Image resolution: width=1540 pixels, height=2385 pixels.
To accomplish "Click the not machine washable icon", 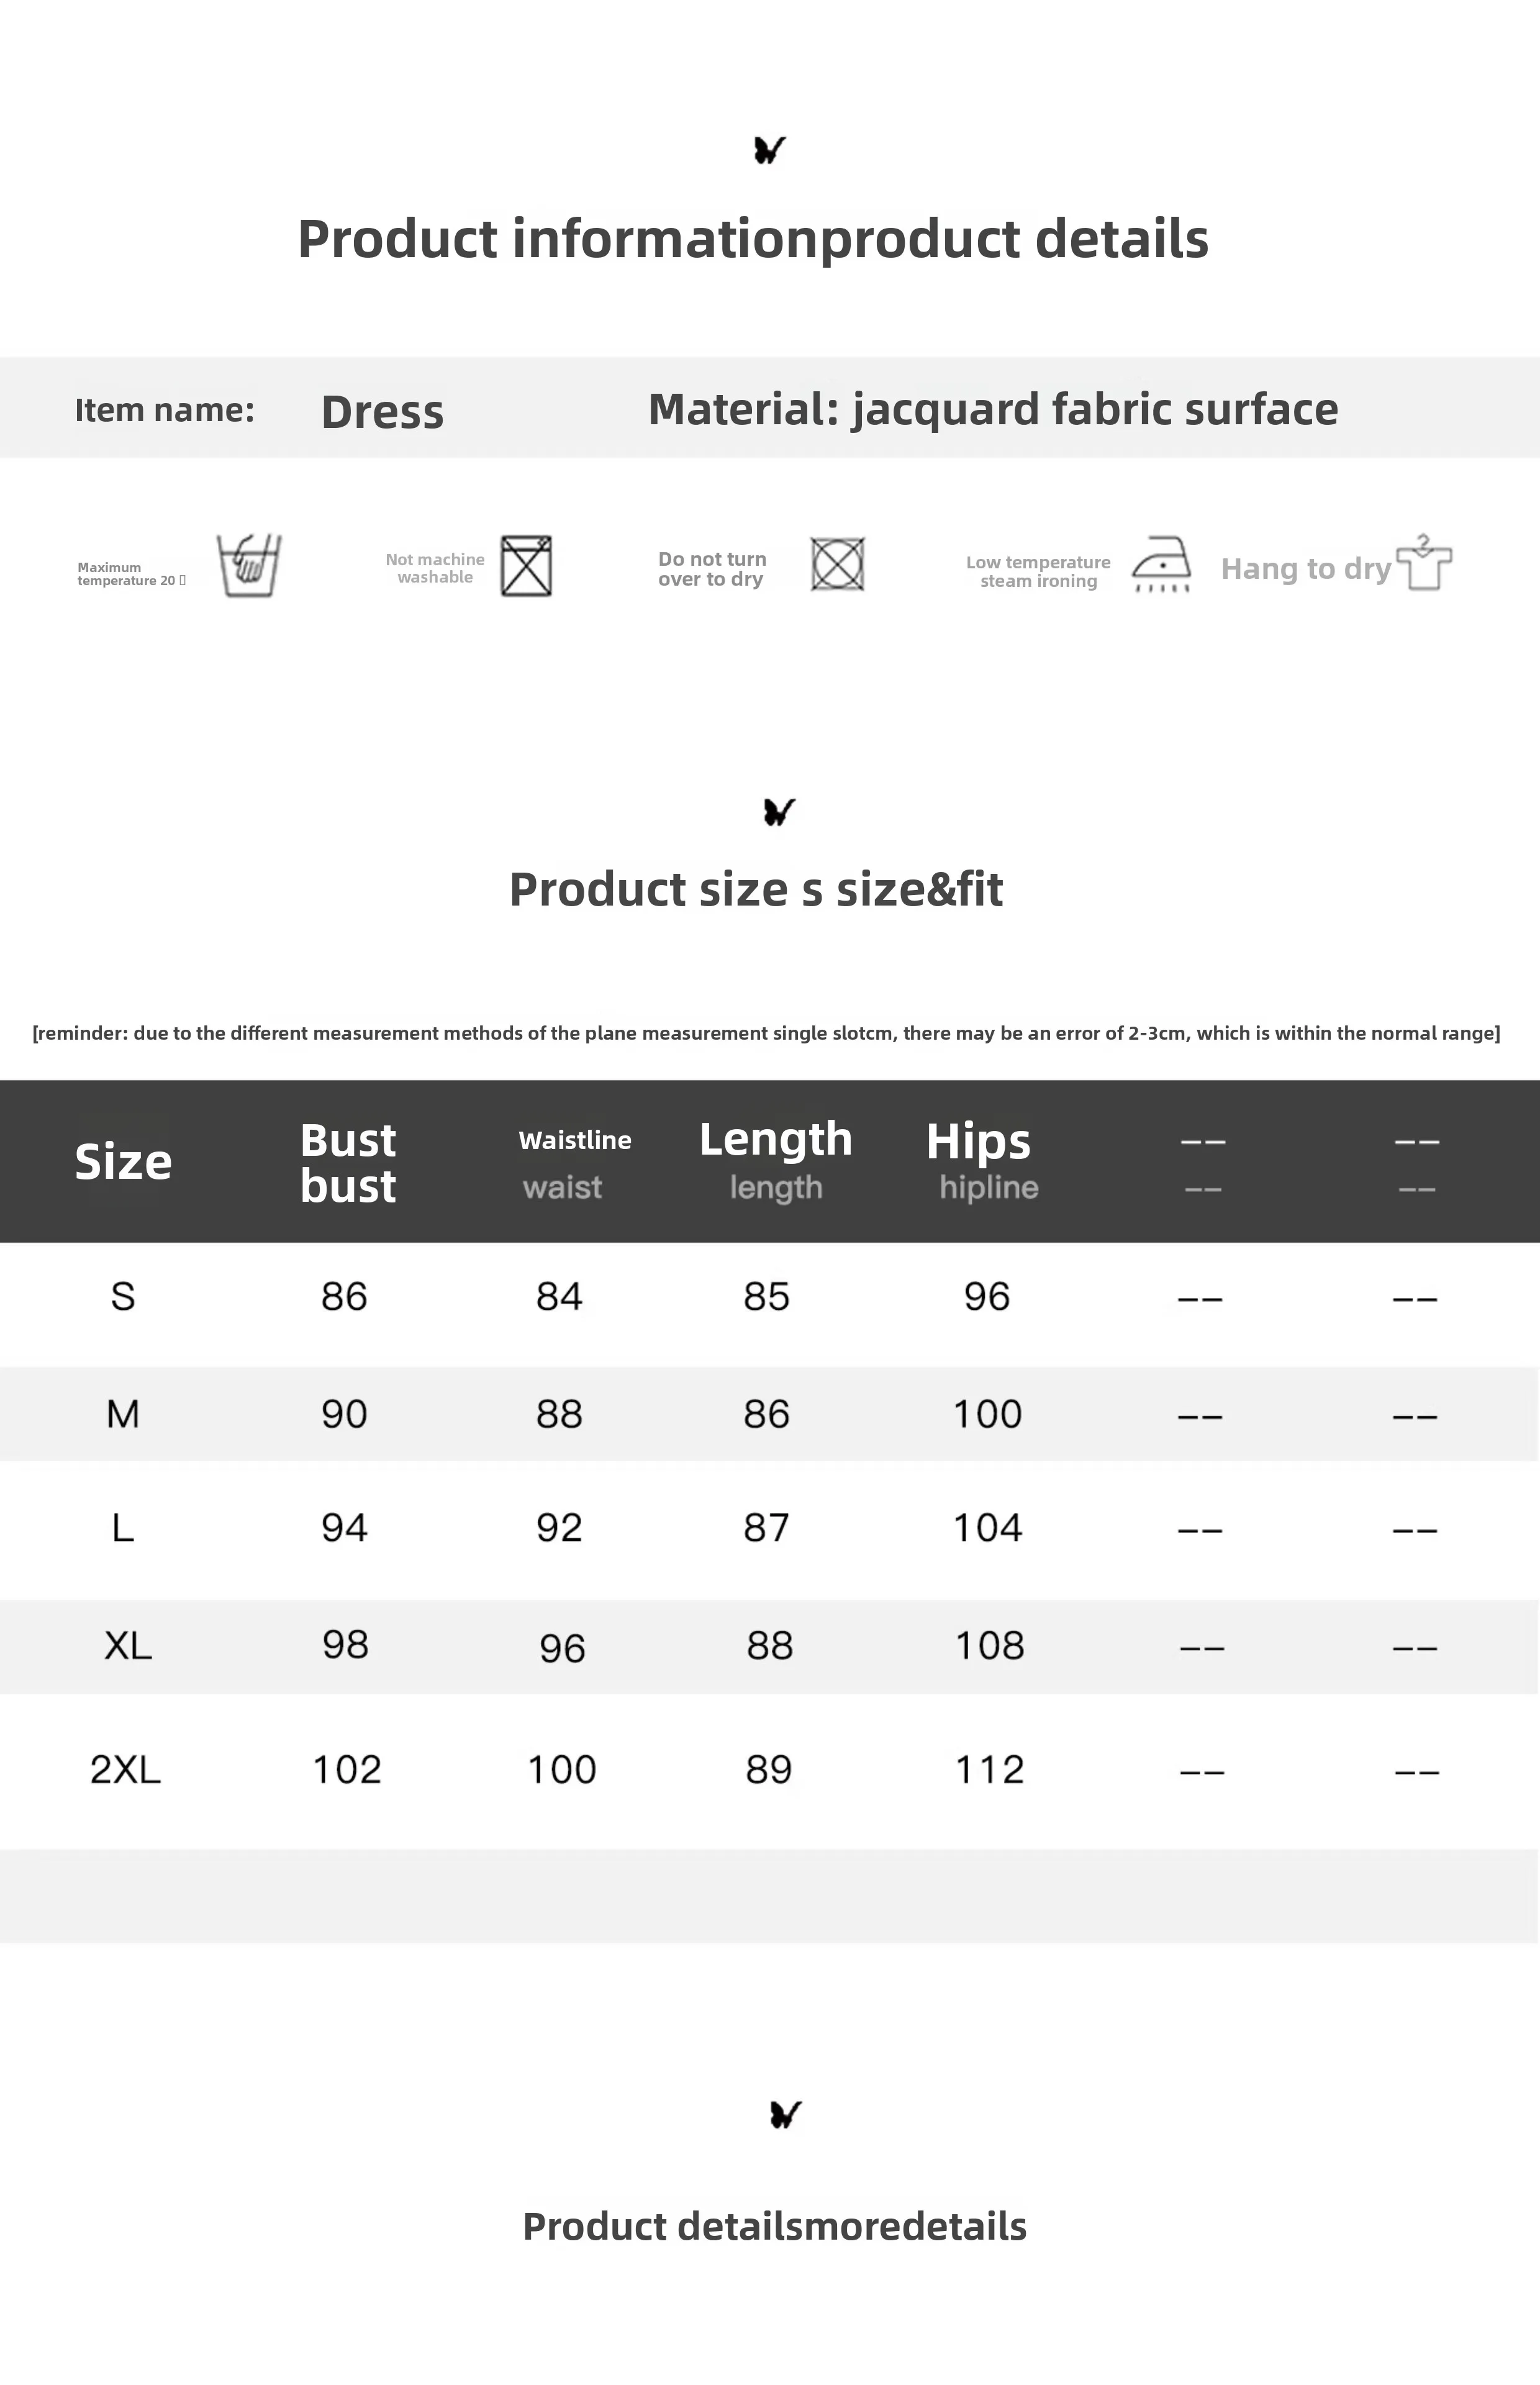I will [526, 566].
